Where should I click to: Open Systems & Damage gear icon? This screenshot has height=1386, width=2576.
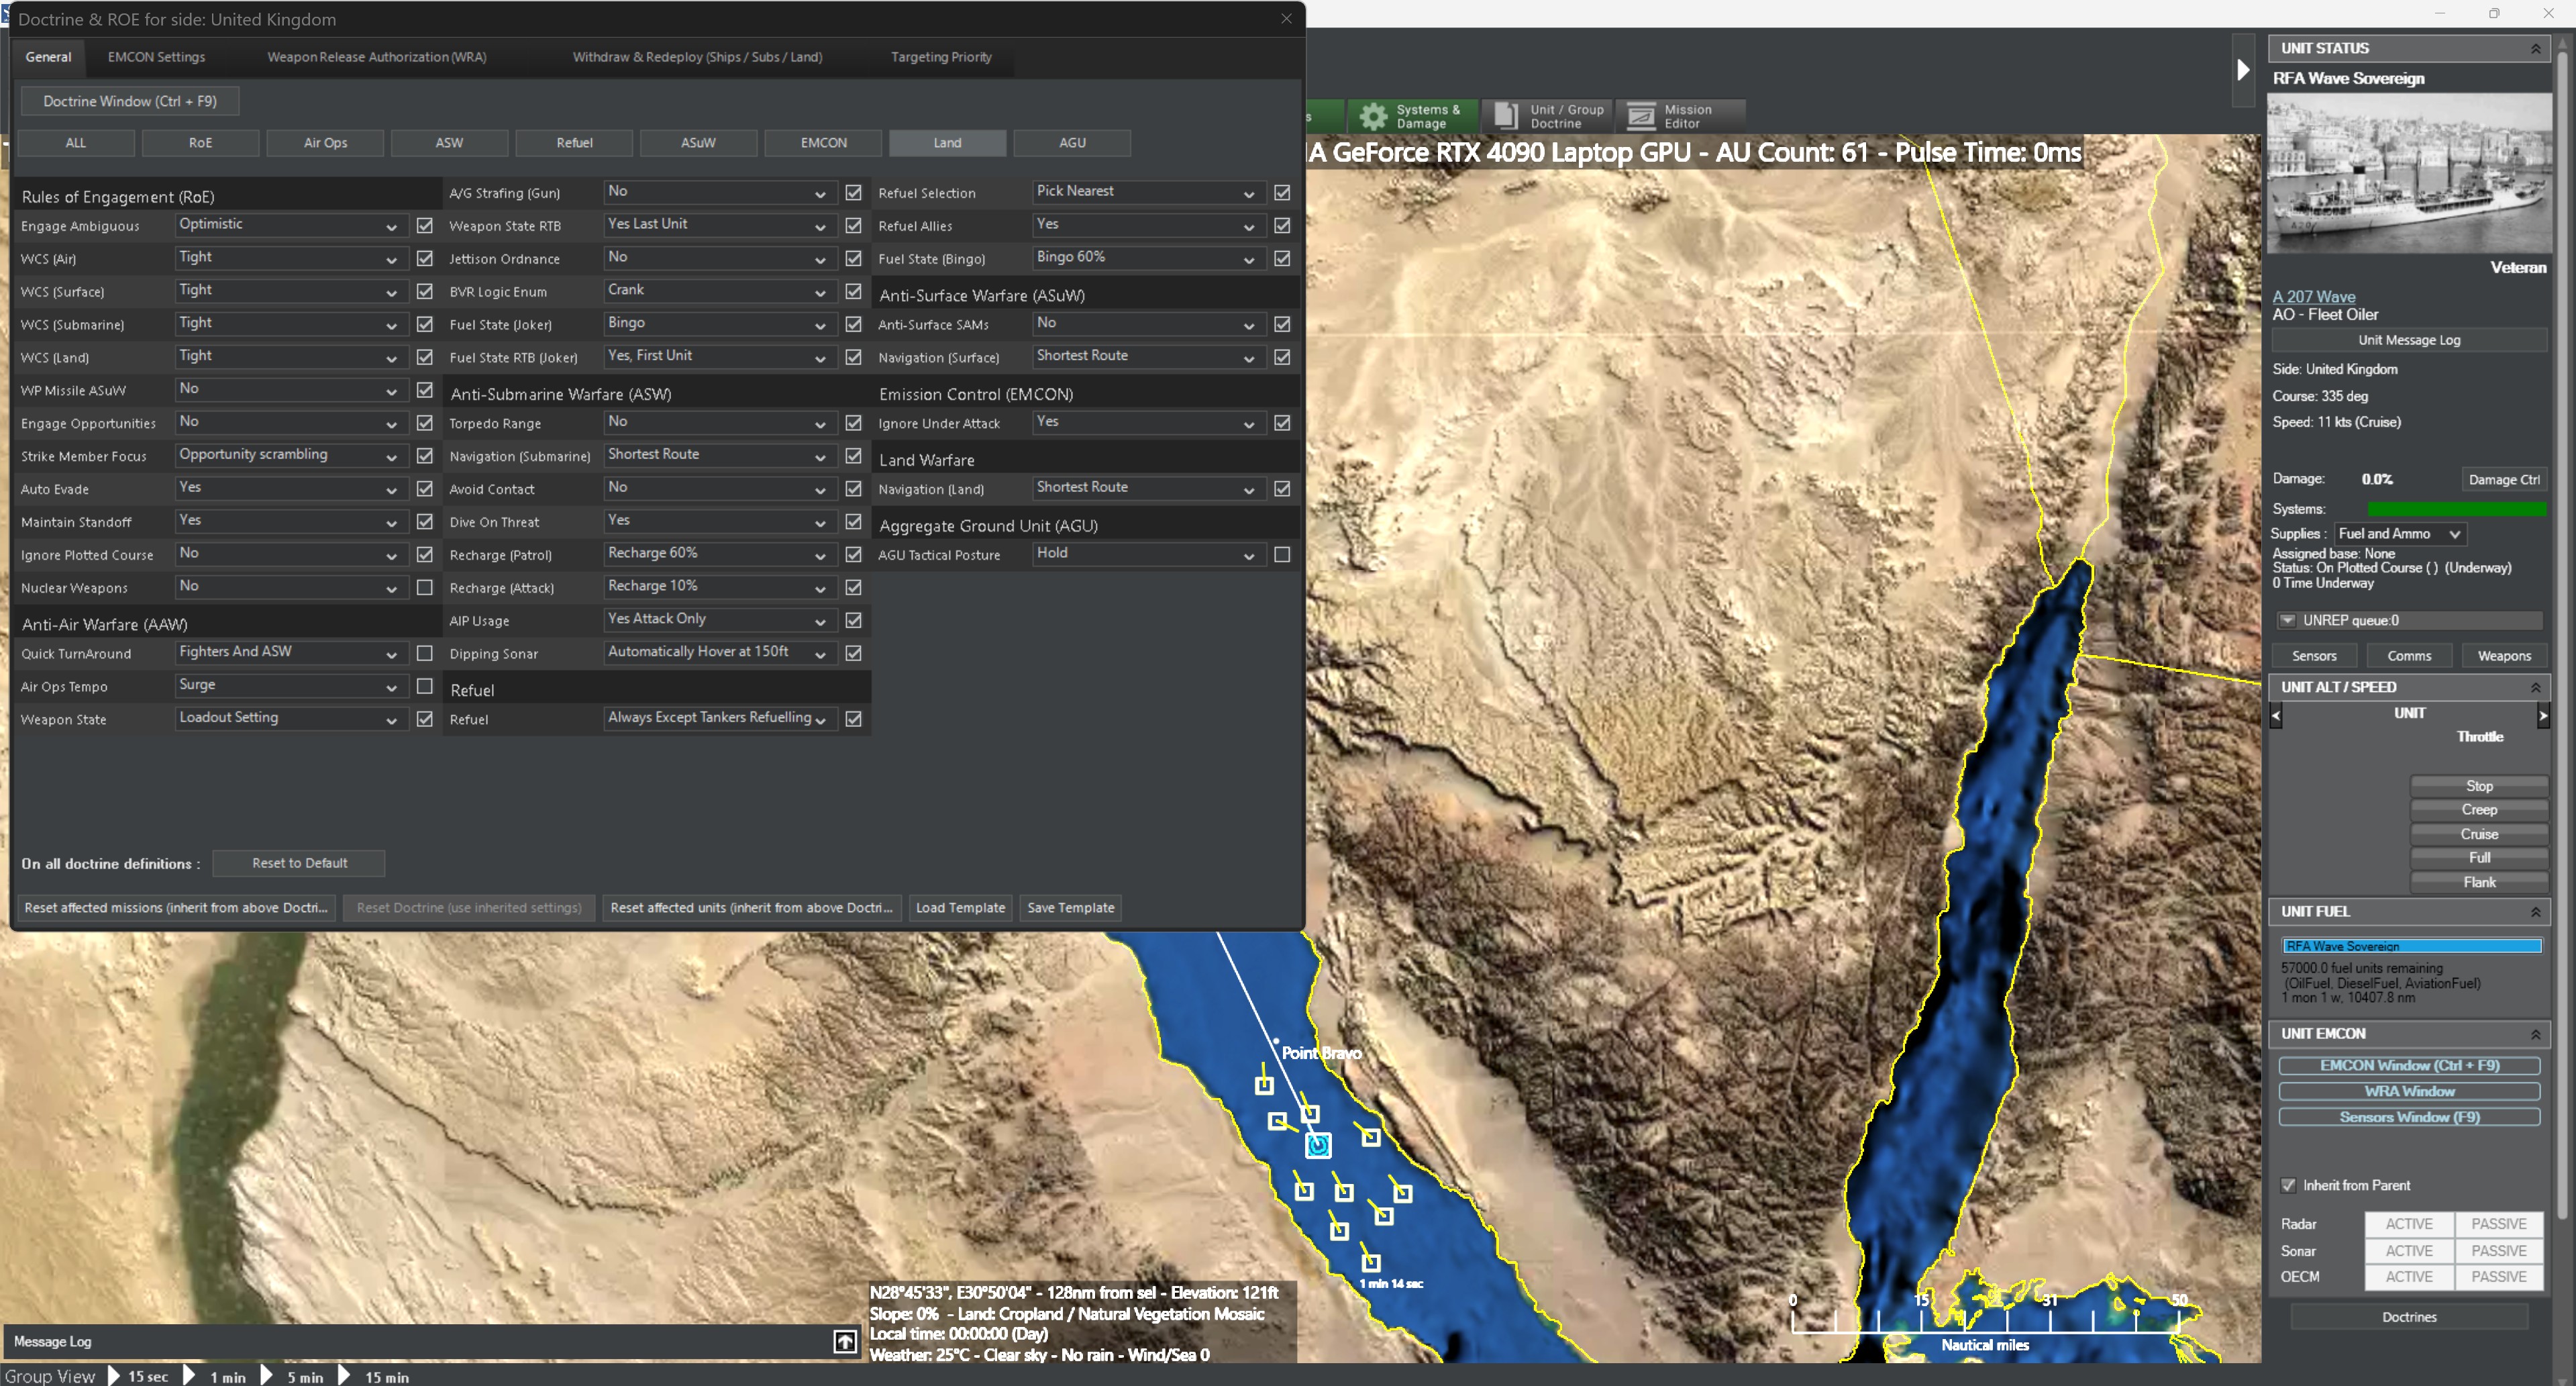tap(1374, 116)
